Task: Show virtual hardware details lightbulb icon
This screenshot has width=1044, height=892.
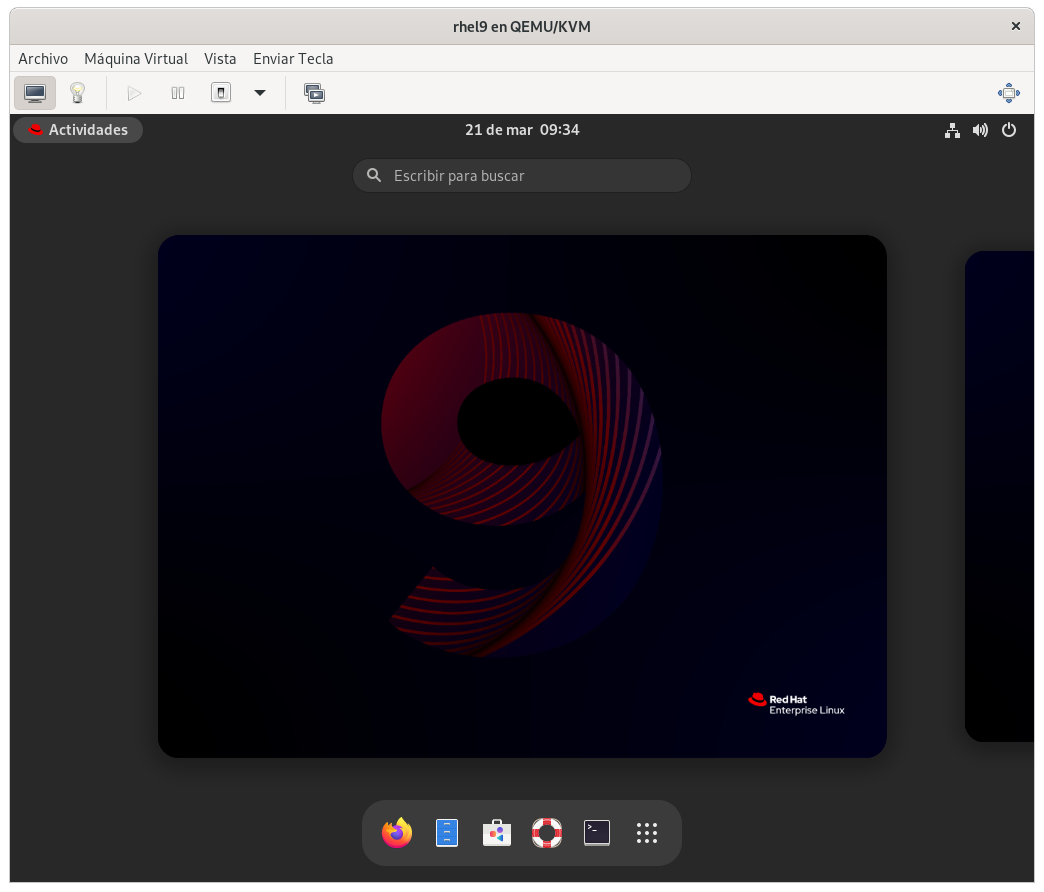Action: coord(77,93)
